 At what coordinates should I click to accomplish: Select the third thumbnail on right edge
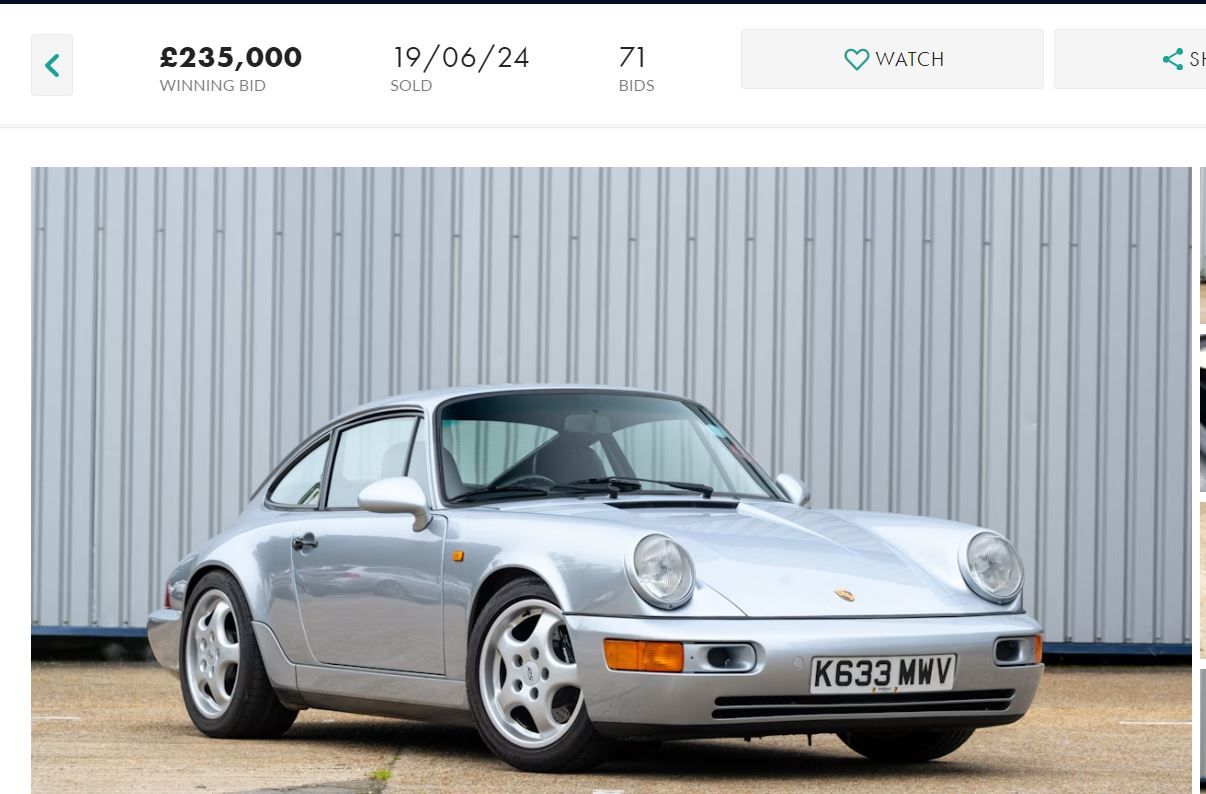[1203, 580]
